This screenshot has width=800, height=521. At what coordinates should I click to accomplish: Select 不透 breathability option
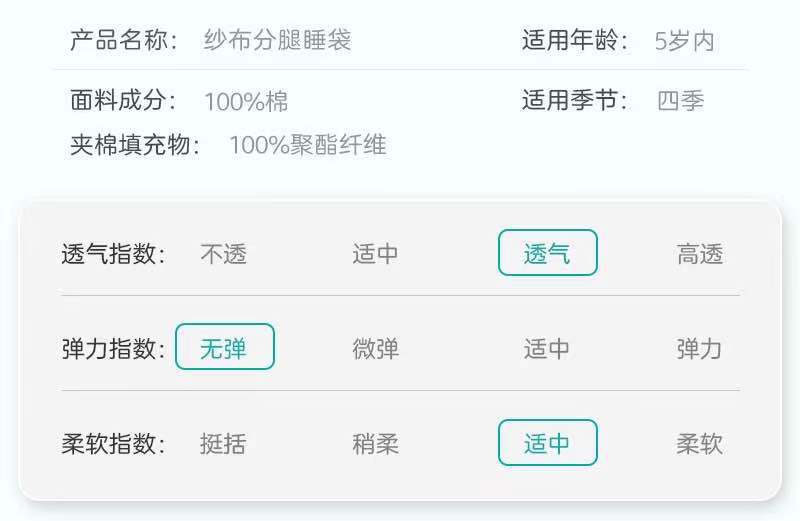click(x=223, y=254)
